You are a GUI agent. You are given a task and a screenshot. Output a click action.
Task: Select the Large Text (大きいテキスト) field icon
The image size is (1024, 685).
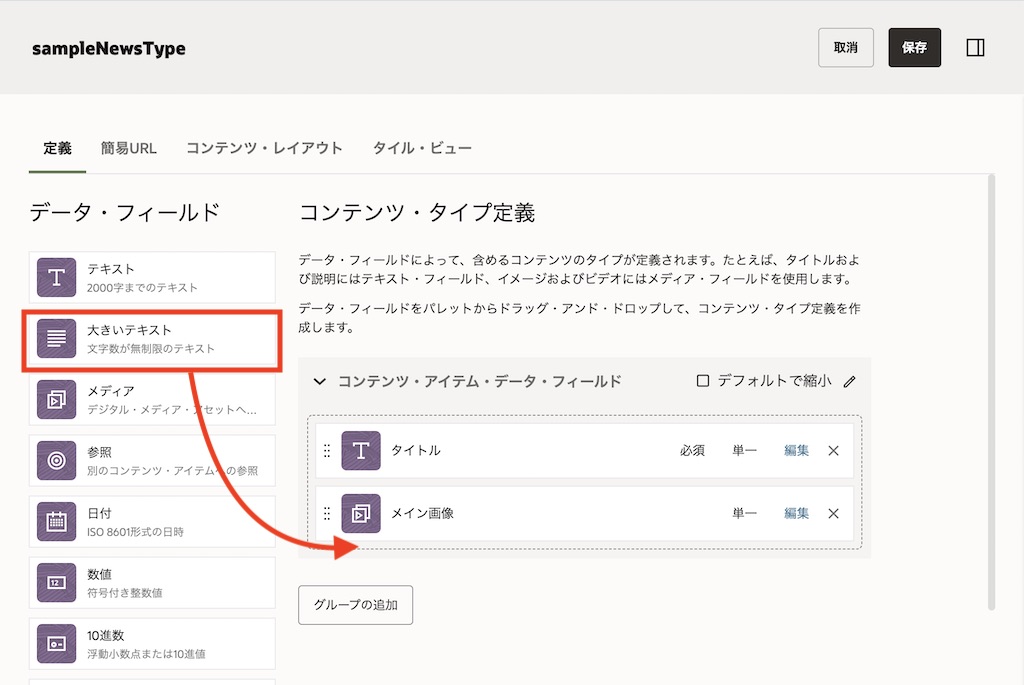click(x=57, y=338)
